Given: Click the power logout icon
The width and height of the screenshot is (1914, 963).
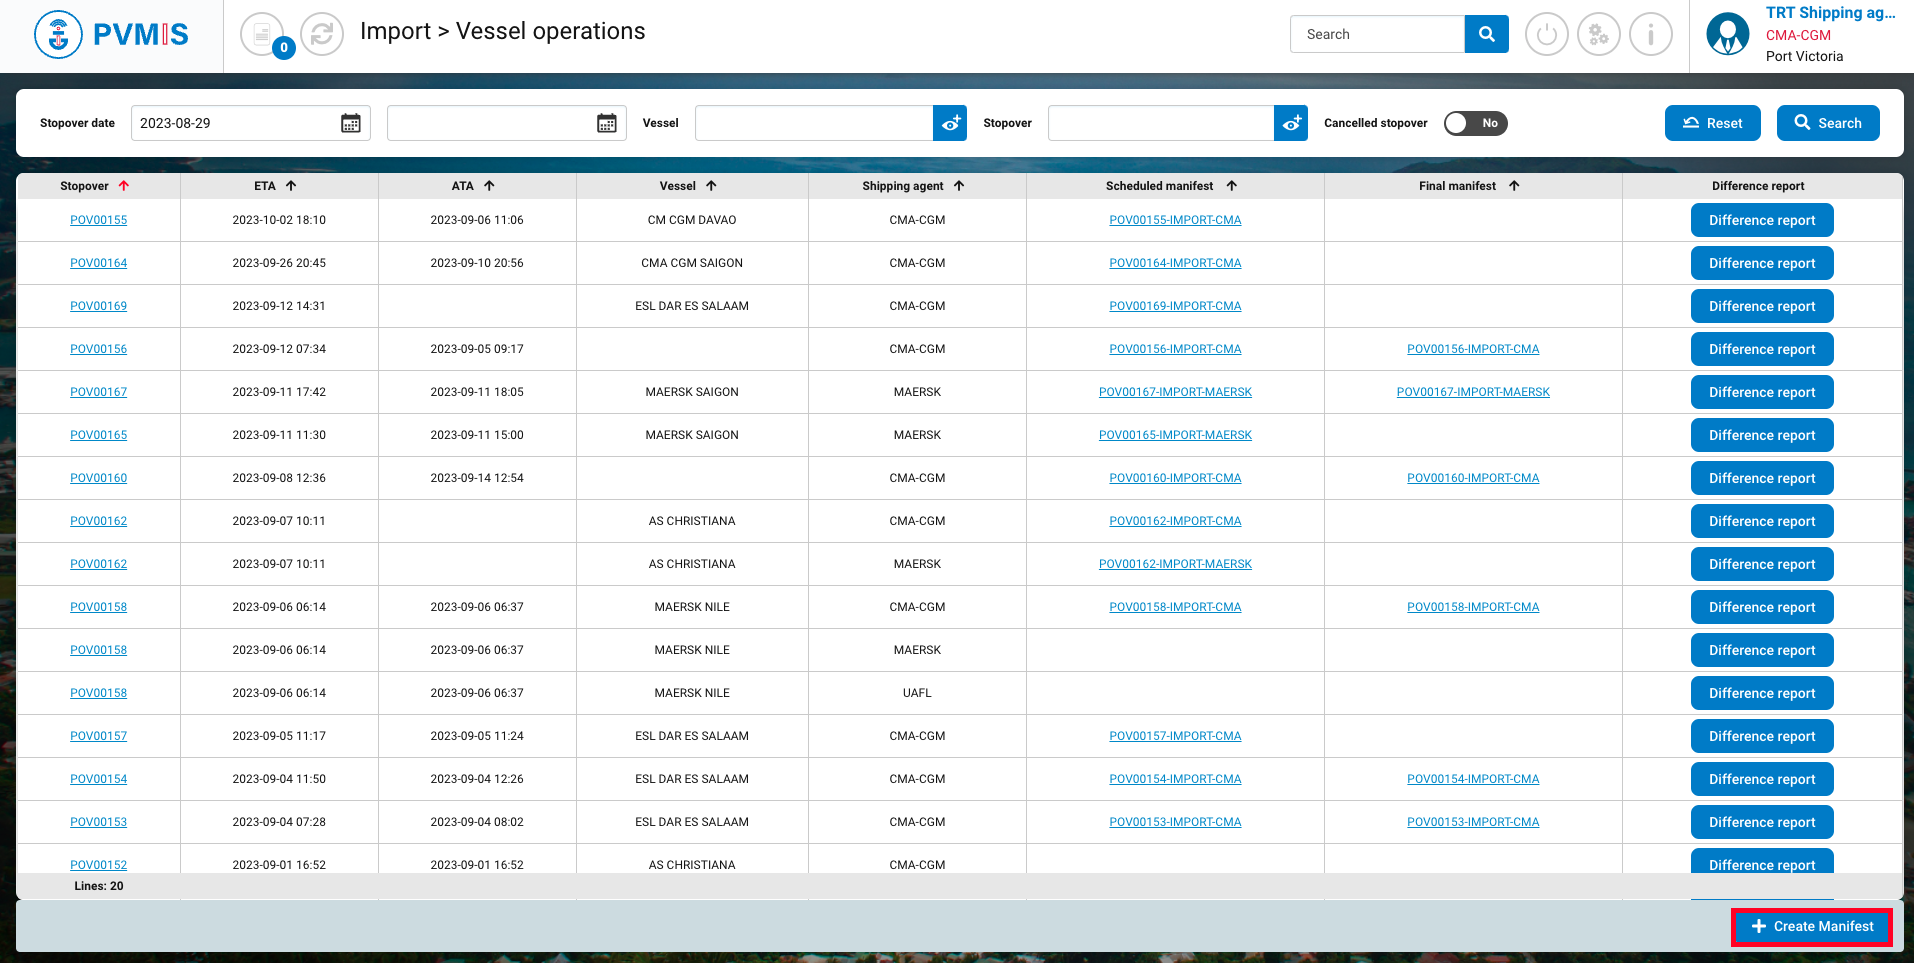Looking at the screenshot, I should 1546,35.
